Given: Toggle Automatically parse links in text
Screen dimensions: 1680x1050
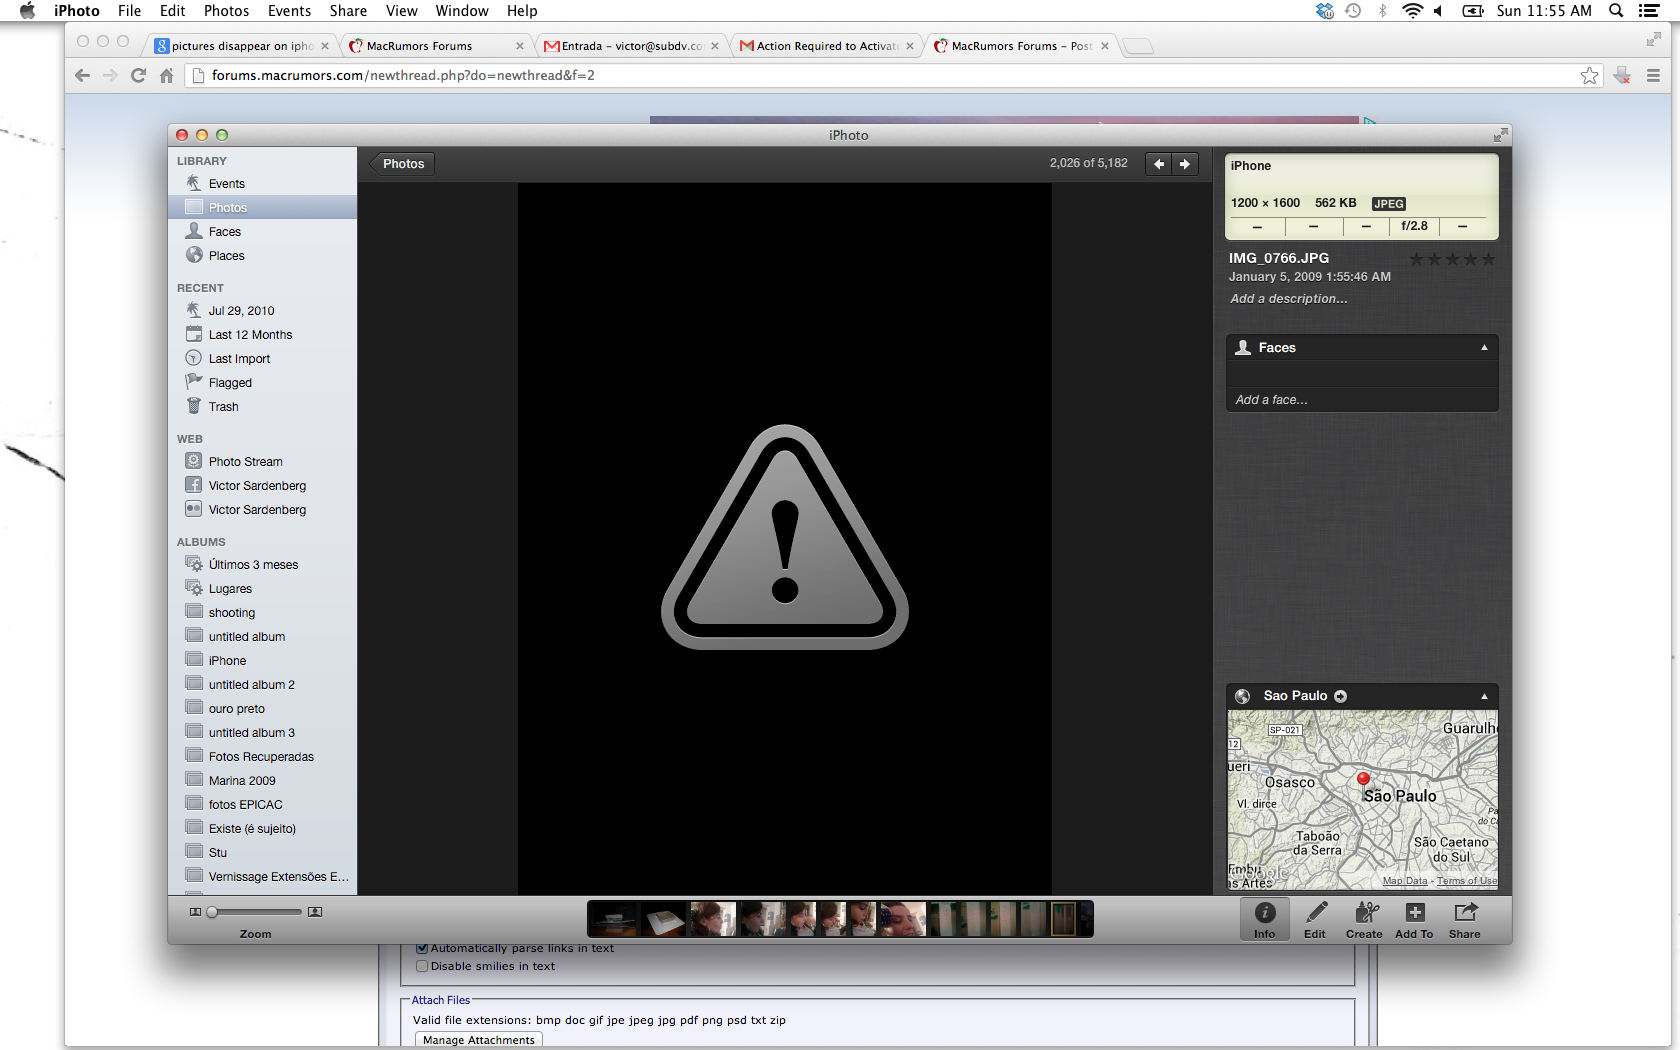Looking at the screenshot, I should point(422,948).
